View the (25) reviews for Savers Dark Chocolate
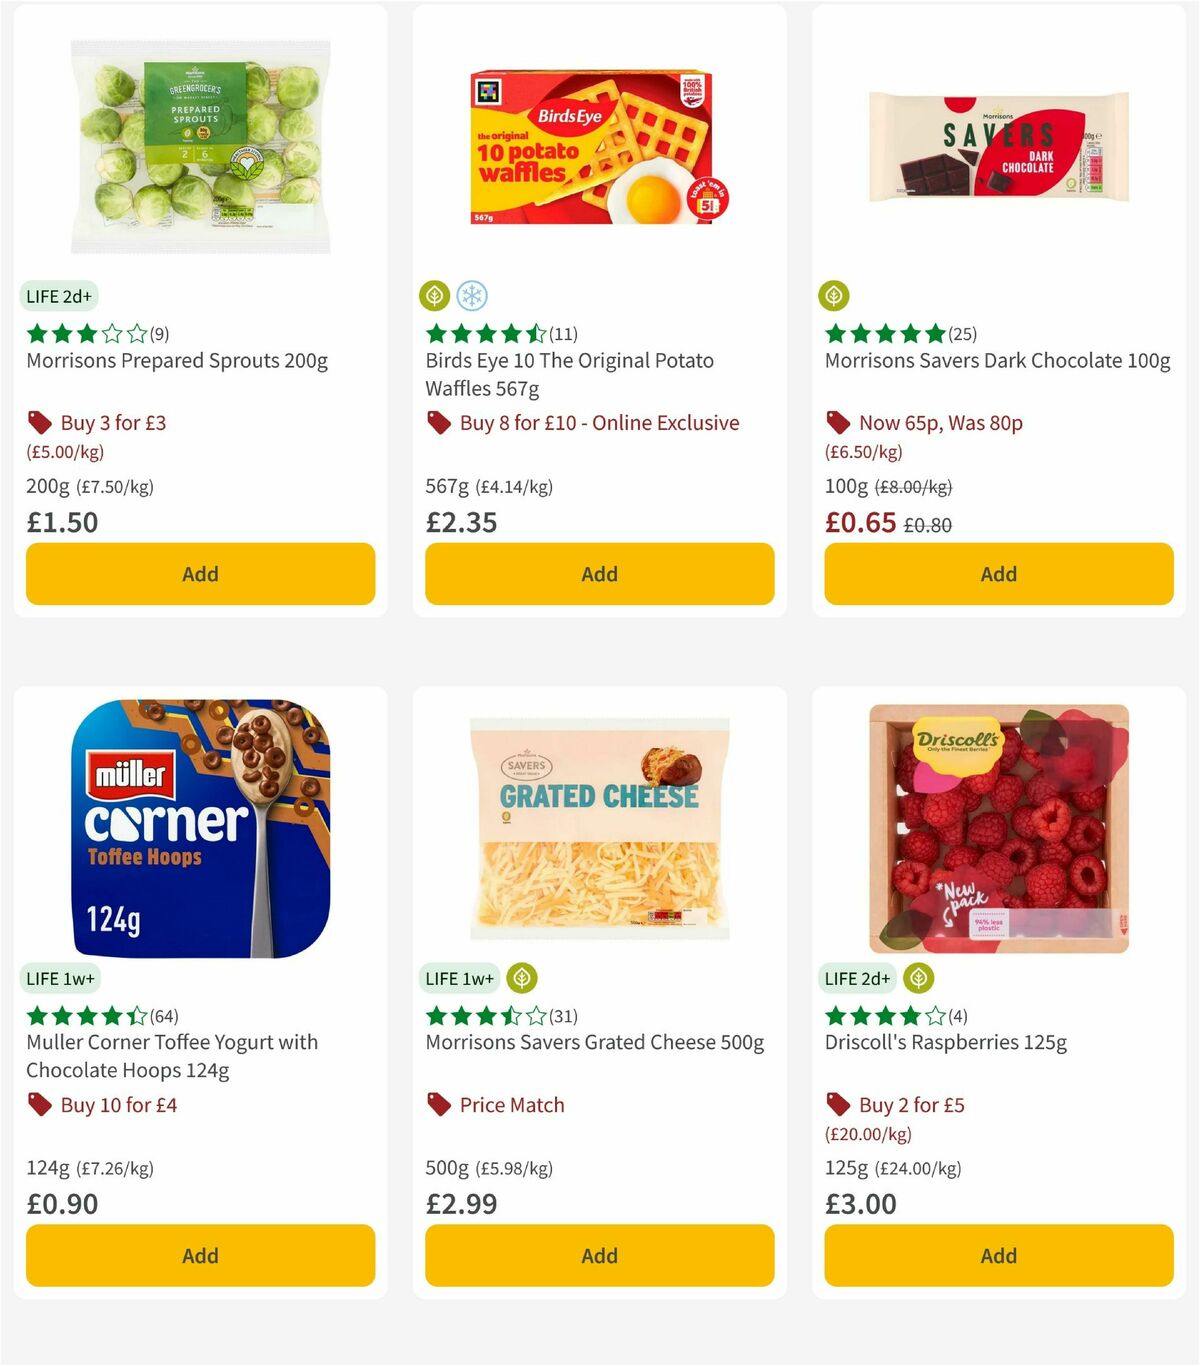The height and width of the screenshot is (1366, 1200). pyautogui.click(x=964, y=334)
